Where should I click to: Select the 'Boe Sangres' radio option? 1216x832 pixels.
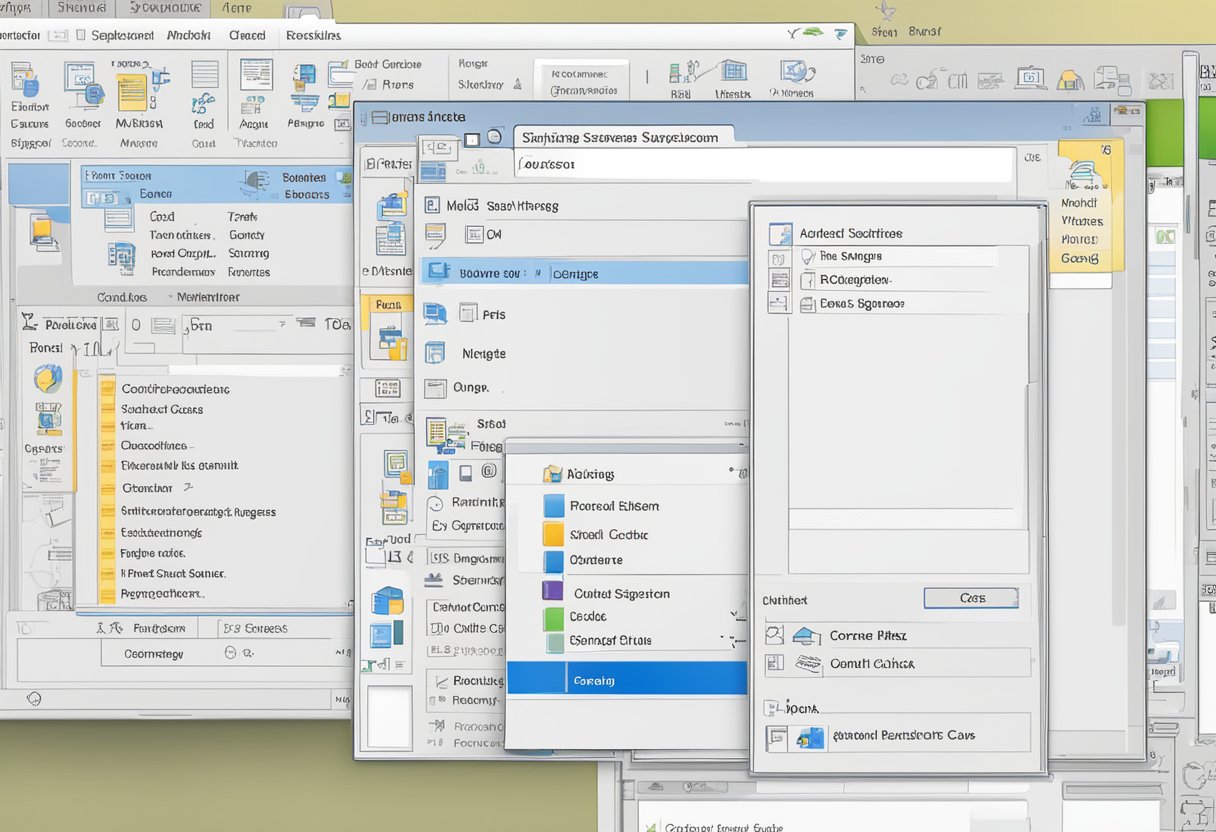[x=809, y=256]
